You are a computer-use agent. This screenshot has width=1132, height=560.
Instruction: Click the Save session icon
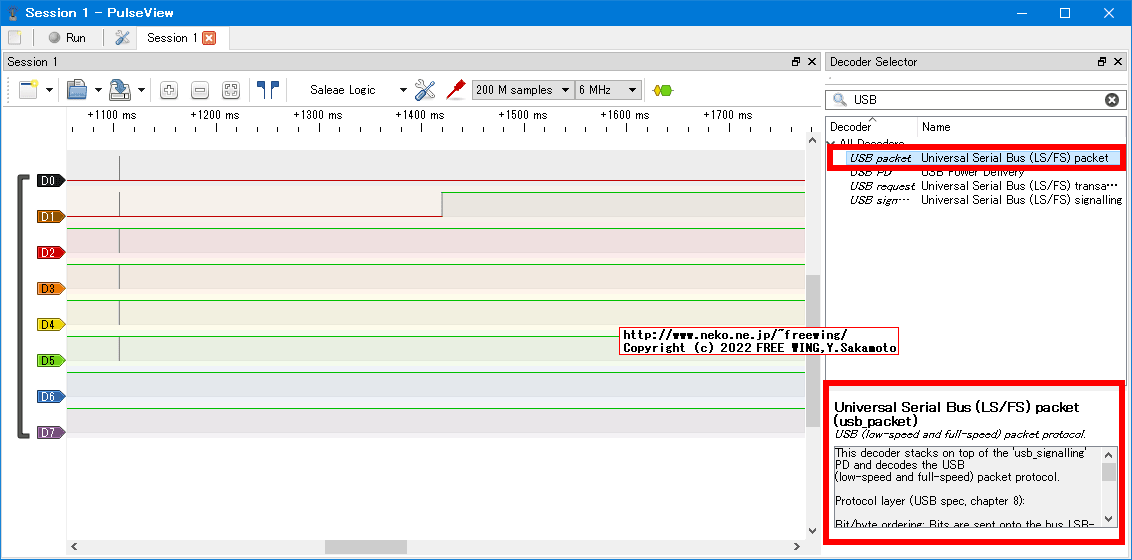coord(119,90)
